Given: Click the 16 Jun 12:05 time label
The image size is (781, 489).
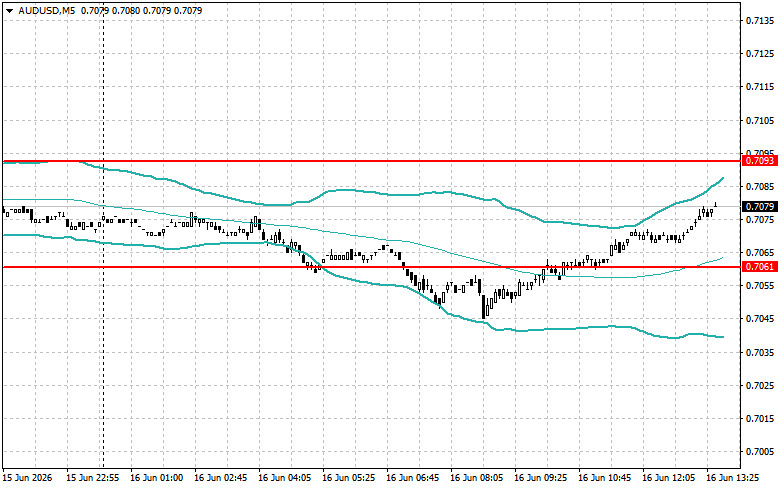Looking at the screenshot, I should [x=668, y=478].
